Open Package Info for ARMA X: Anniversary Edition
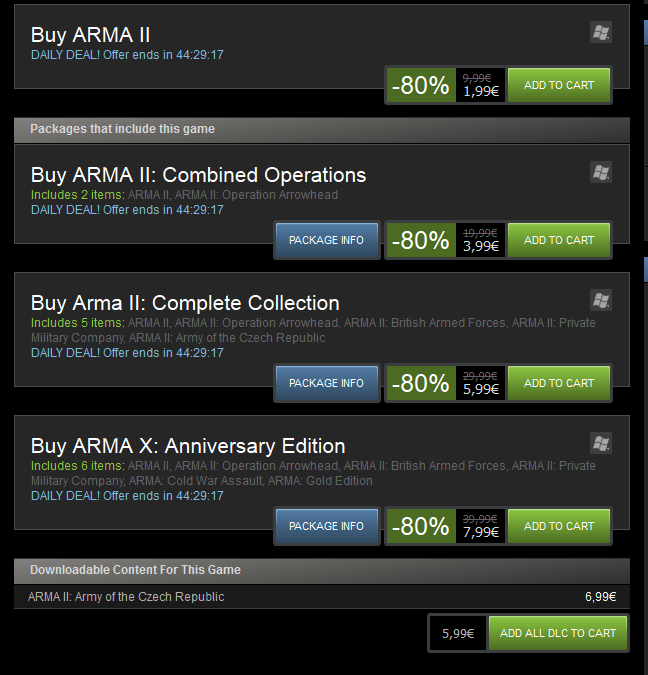The image size is (648, 675). (x=326, y=526)
